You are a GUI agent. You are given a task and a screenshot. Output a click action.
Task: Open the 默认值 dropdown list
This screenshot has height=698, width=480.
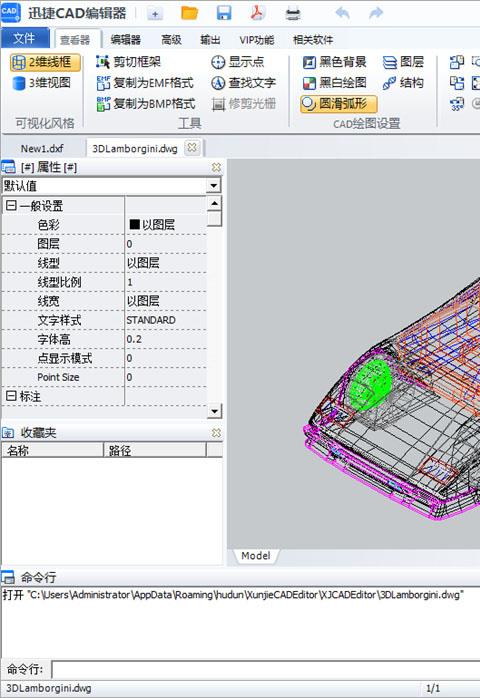[214, 186]
